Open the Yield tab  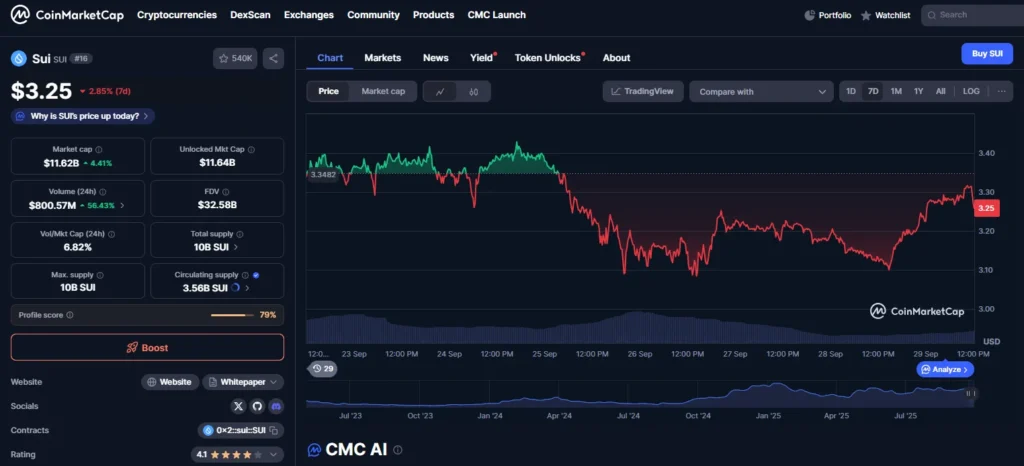pyautogui.click(x=481, y=57)
